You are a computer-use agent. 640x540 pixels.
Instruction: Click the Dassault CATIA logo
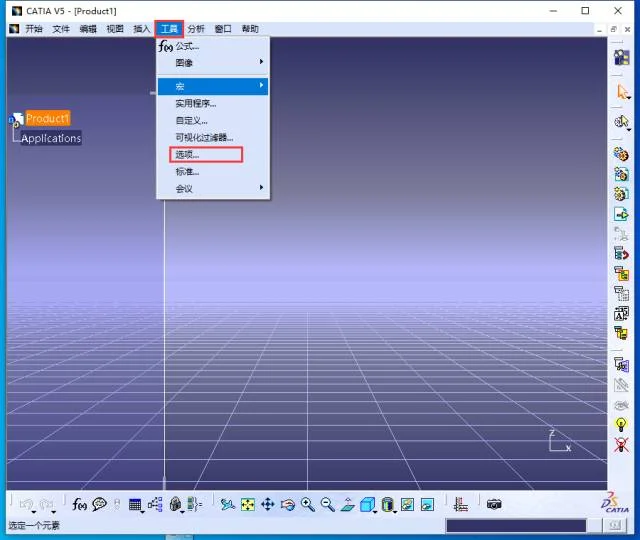(615, 503)
